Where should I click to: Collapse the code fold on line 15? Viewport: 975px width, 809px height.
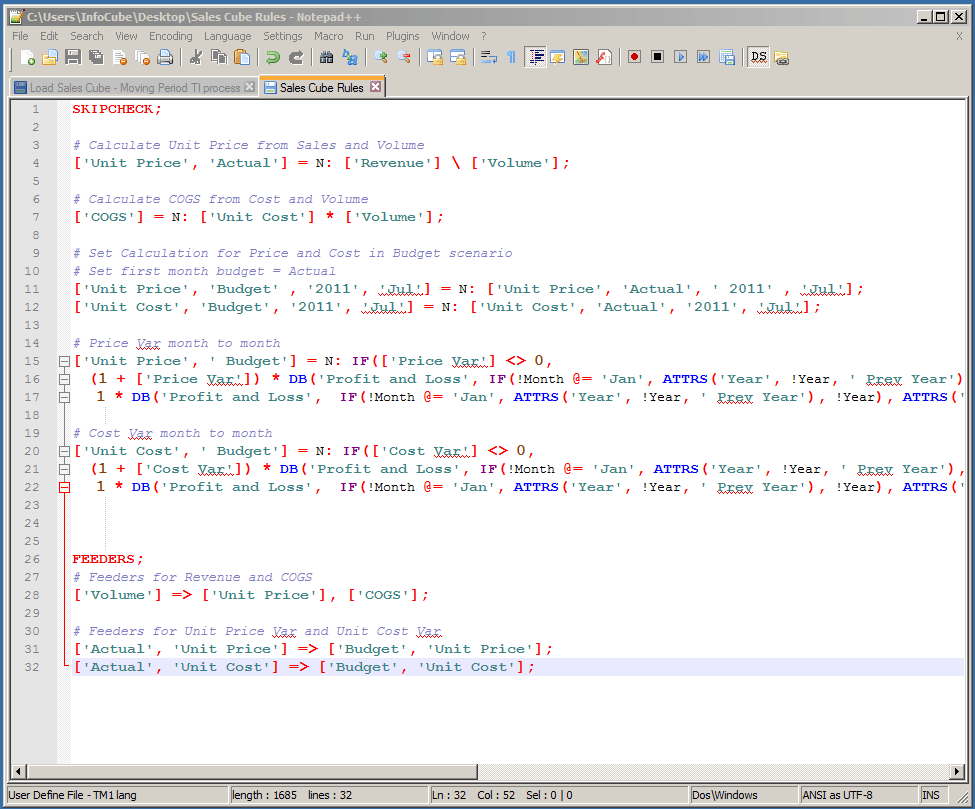click(x=63, y=361)
